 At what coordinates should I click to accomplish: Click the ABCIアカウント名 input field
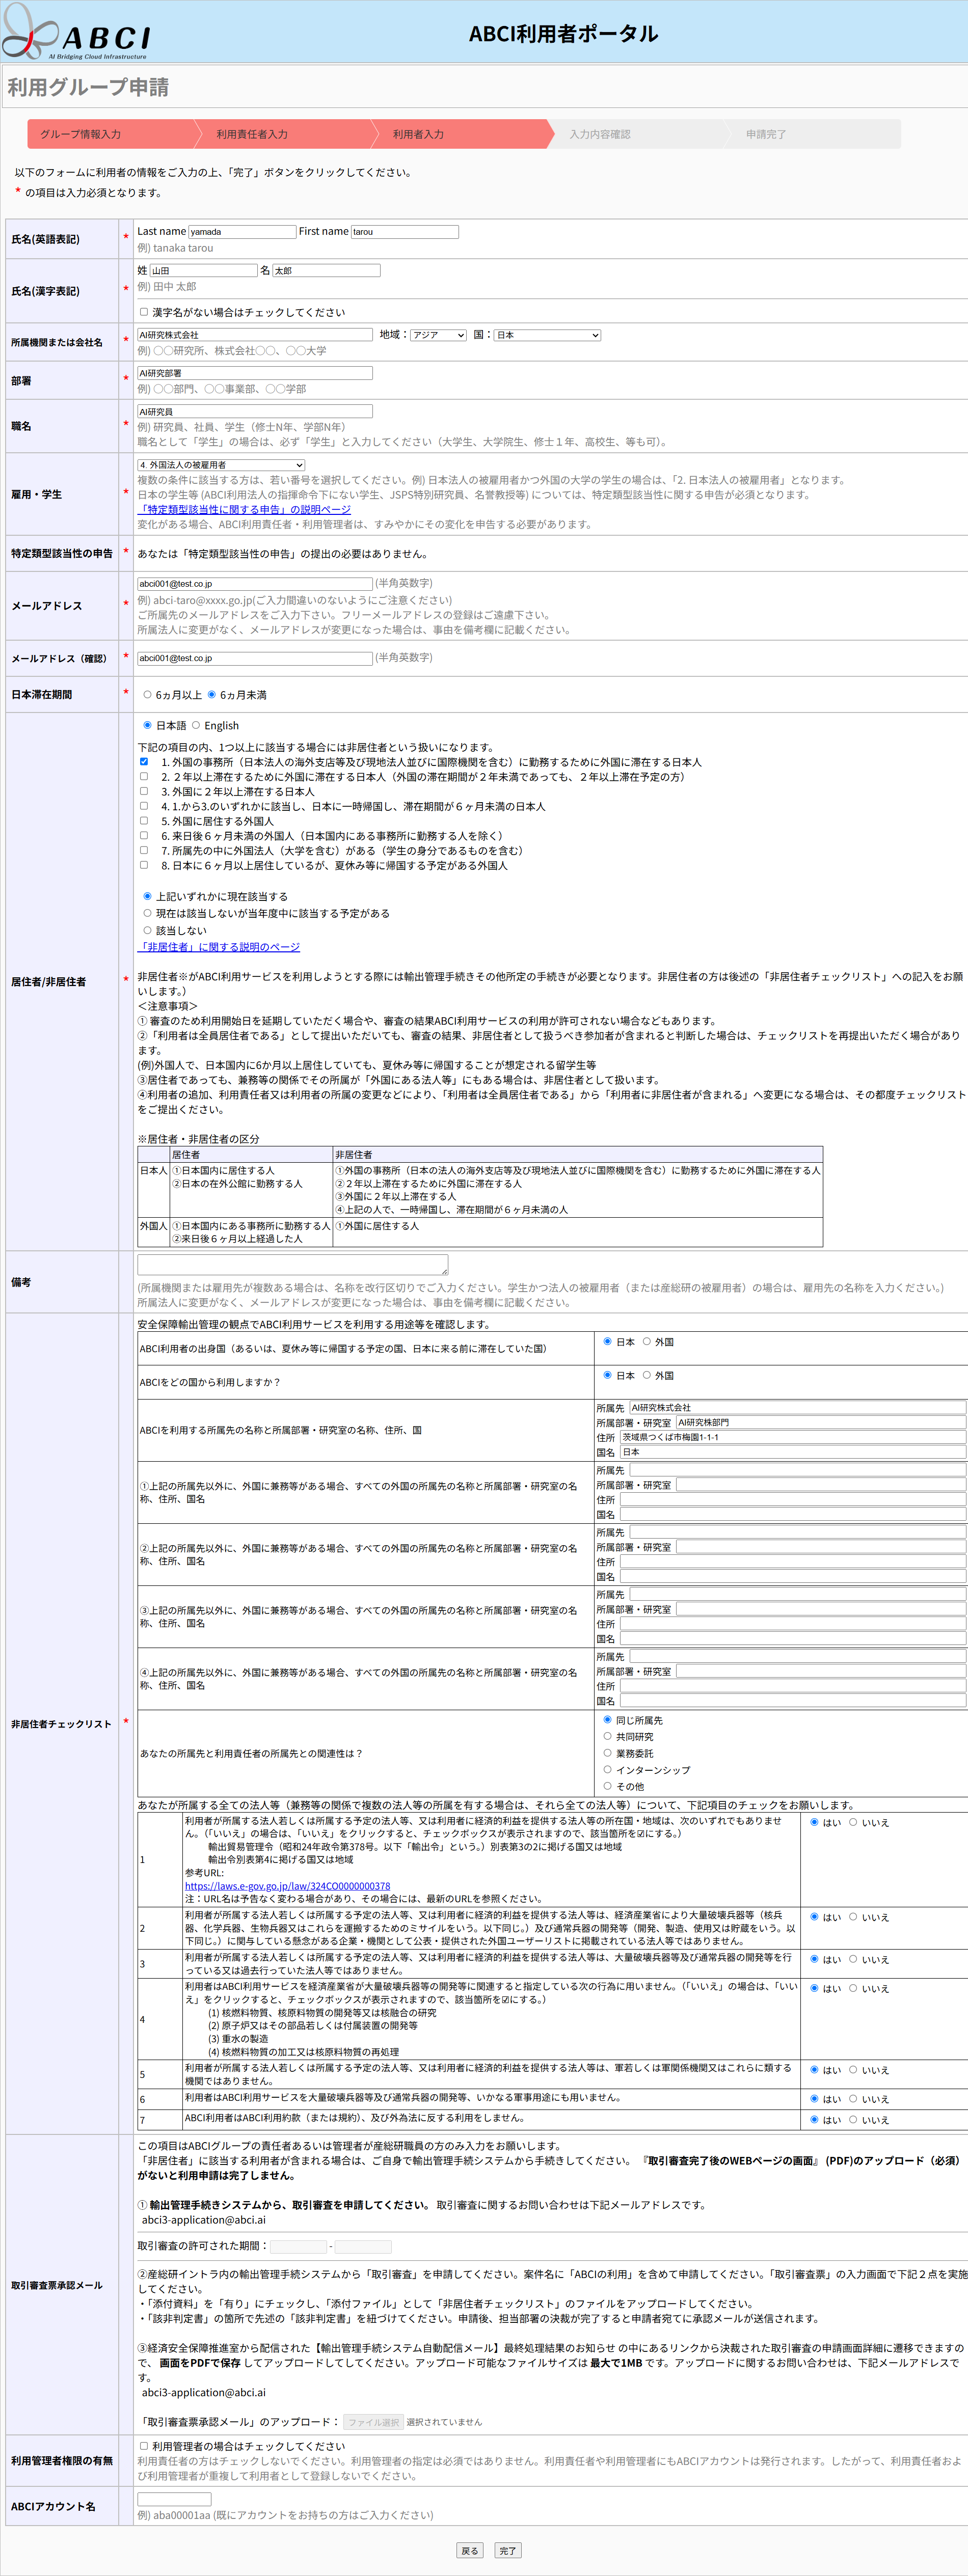tap(174, 2500)
